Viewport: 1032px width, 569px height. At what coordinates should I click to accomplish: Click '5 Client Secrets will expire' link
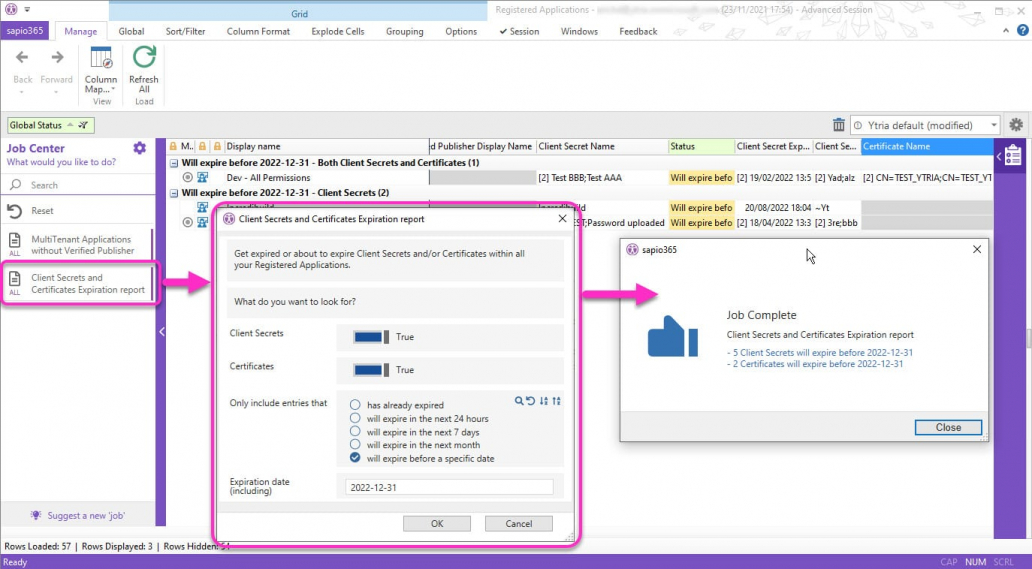(x=820, y=353)
